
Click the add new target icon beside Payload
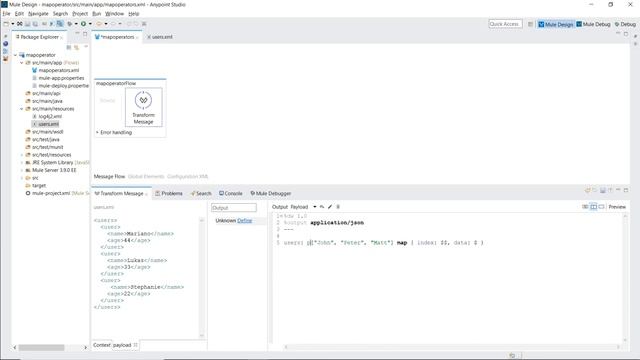pos(322,207)
